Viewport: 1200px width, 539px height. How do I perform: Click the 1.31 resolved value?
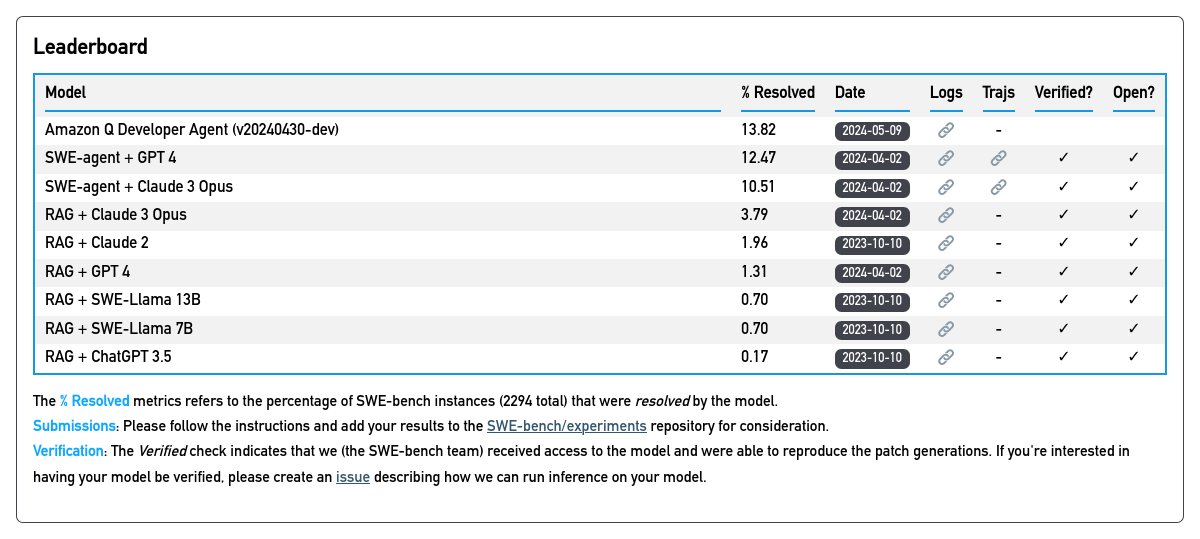pyautogui.click(x=755, y=272)
